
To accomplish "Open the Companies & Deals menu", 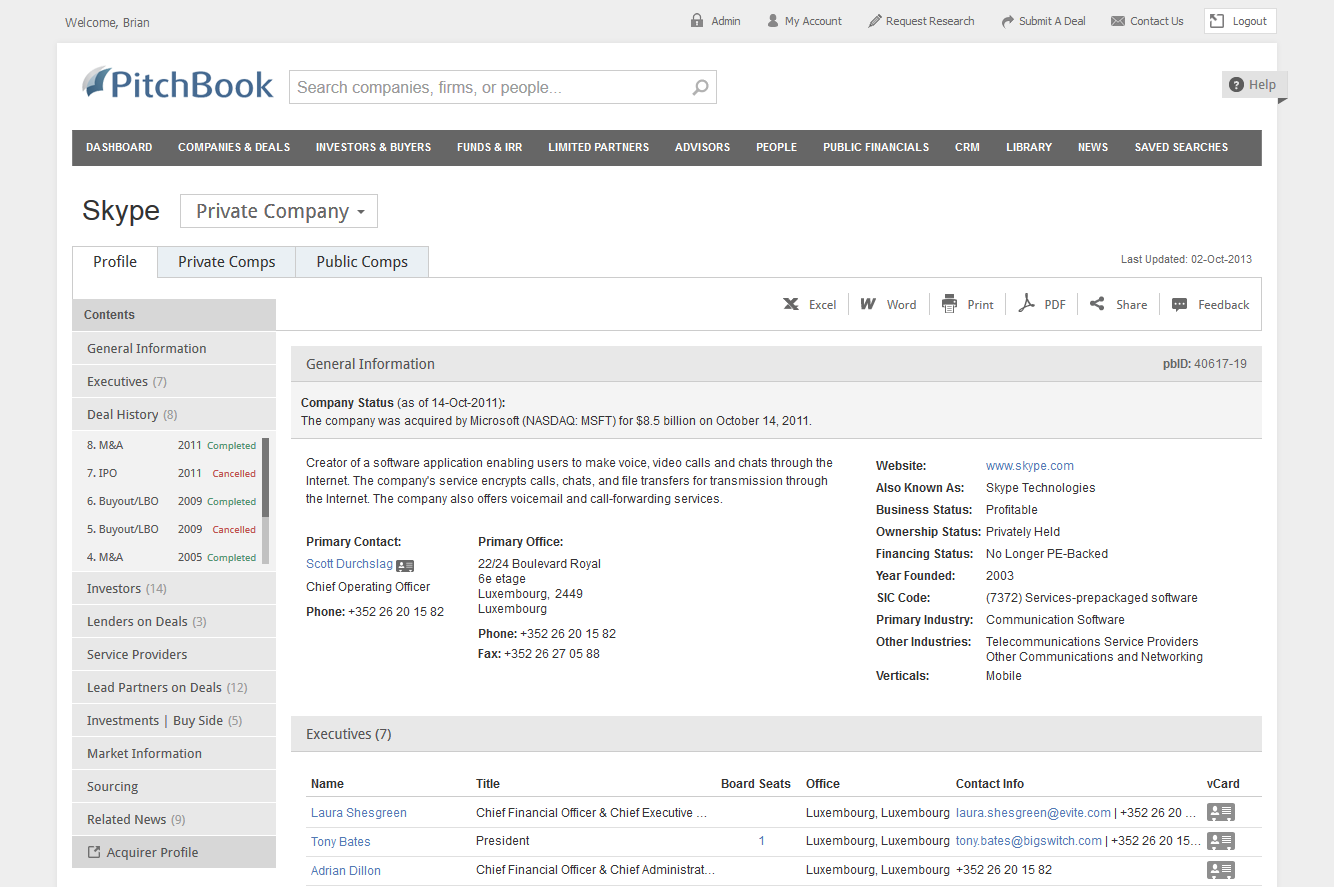I will pos(234,147).
